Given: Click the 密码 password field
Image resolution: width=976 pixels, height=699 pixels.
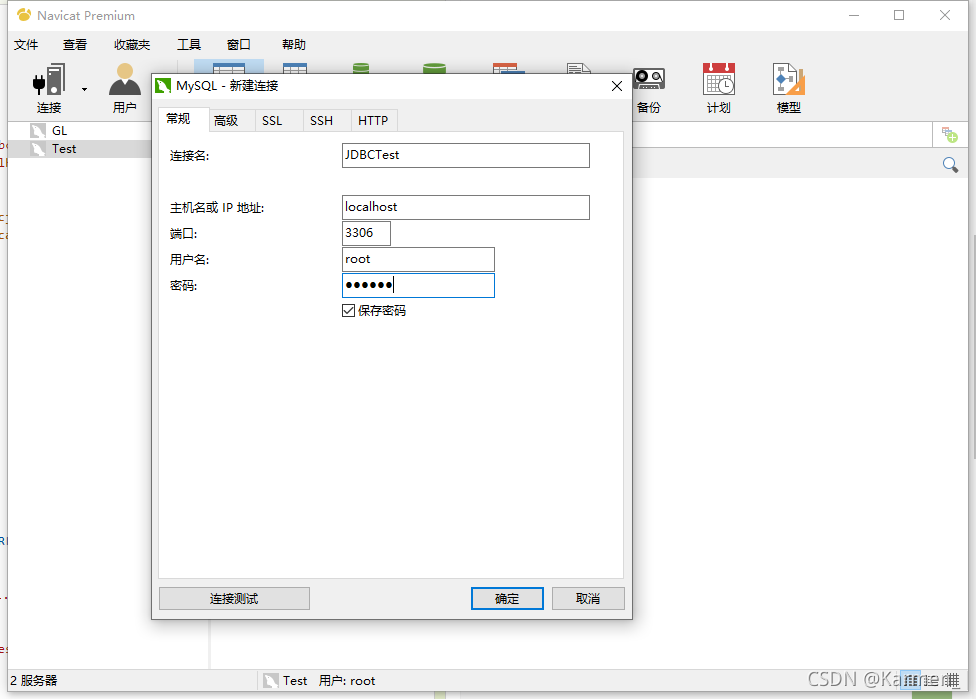Looking at the screenshot, I should 418,286.
